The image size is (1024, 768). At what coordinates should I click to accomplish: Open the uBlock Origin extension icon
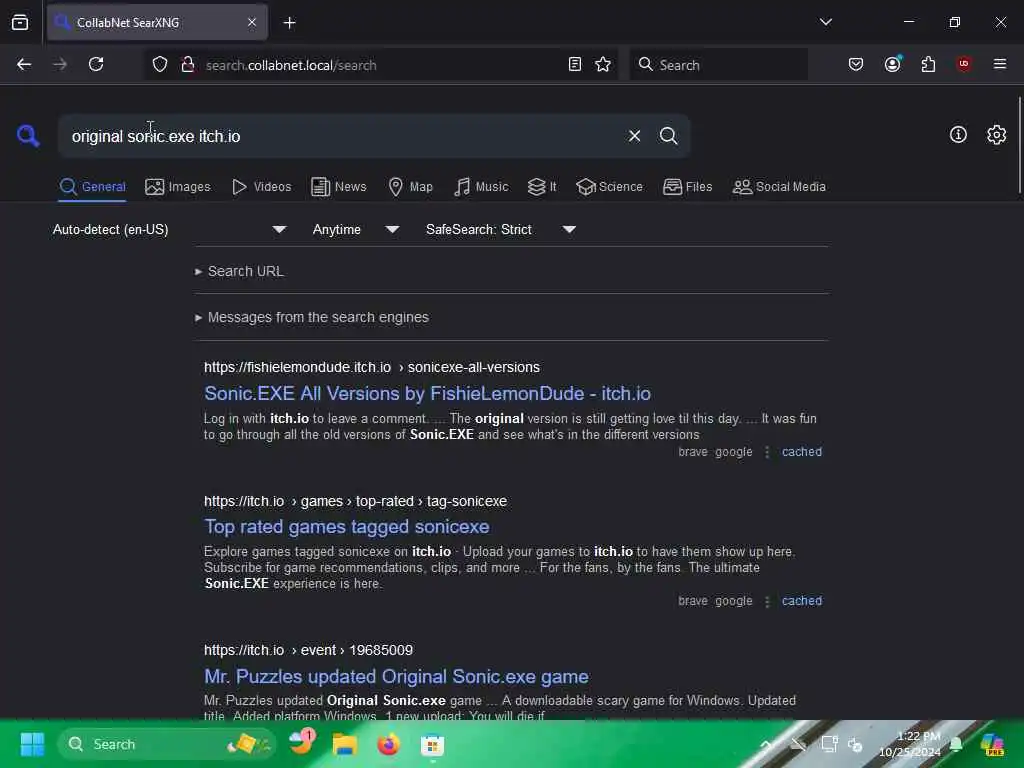pyautogui.click(x=964, y=64)
